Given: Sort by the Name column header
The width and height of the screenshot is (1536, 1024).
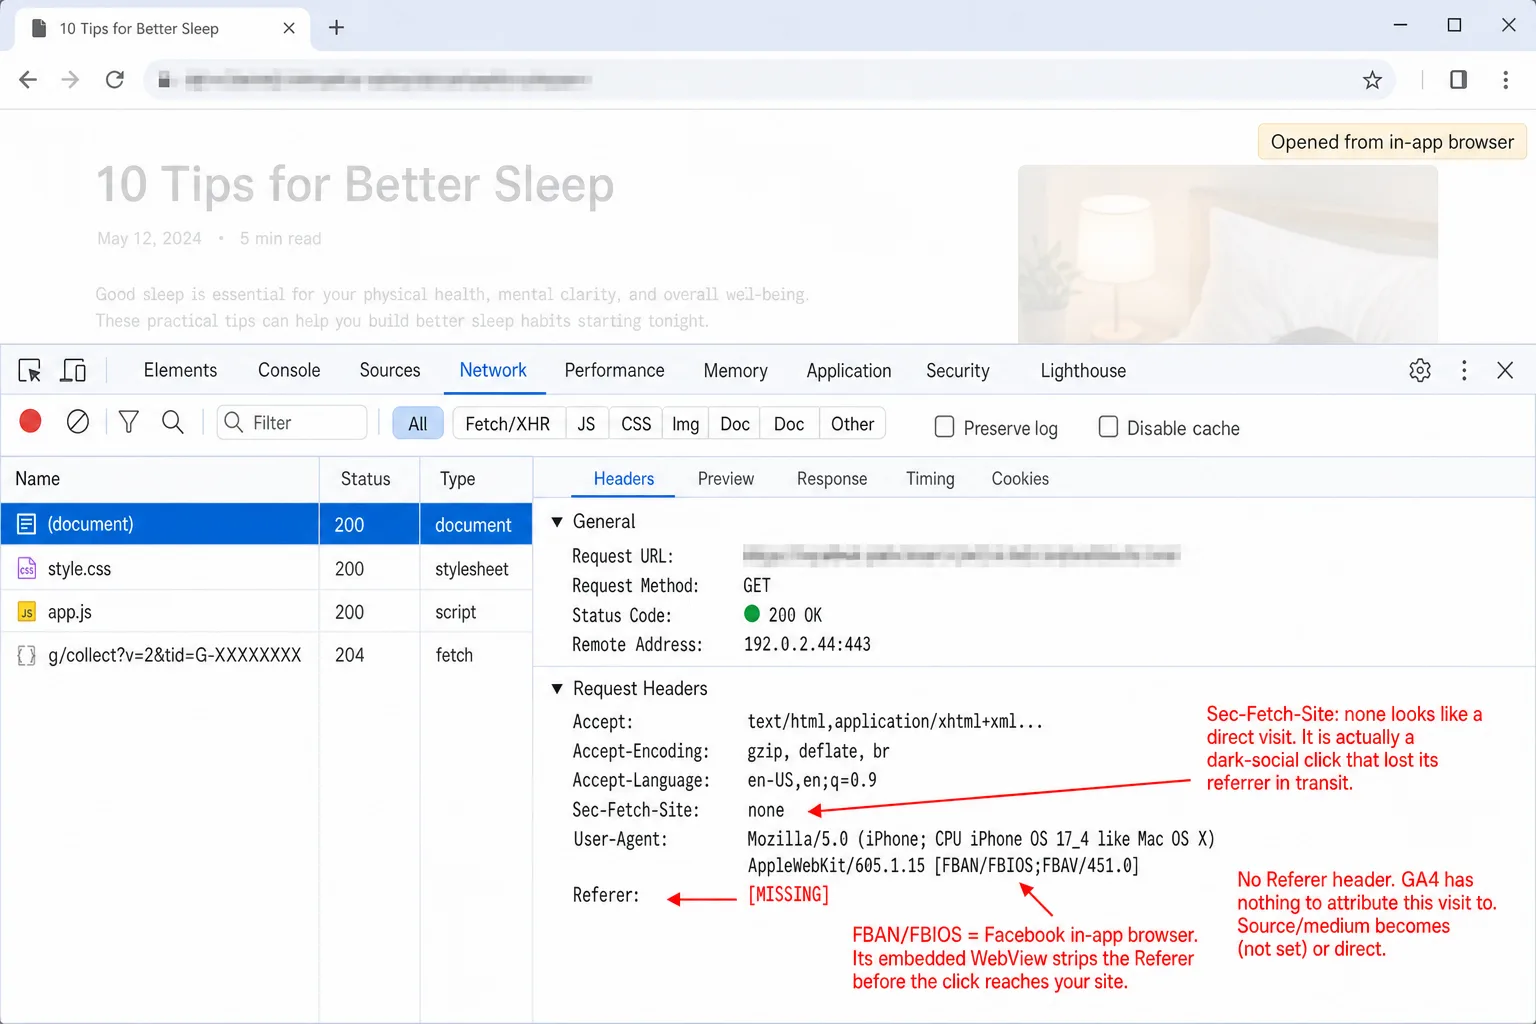Looking at the screenshot, I should pos(160,479).
